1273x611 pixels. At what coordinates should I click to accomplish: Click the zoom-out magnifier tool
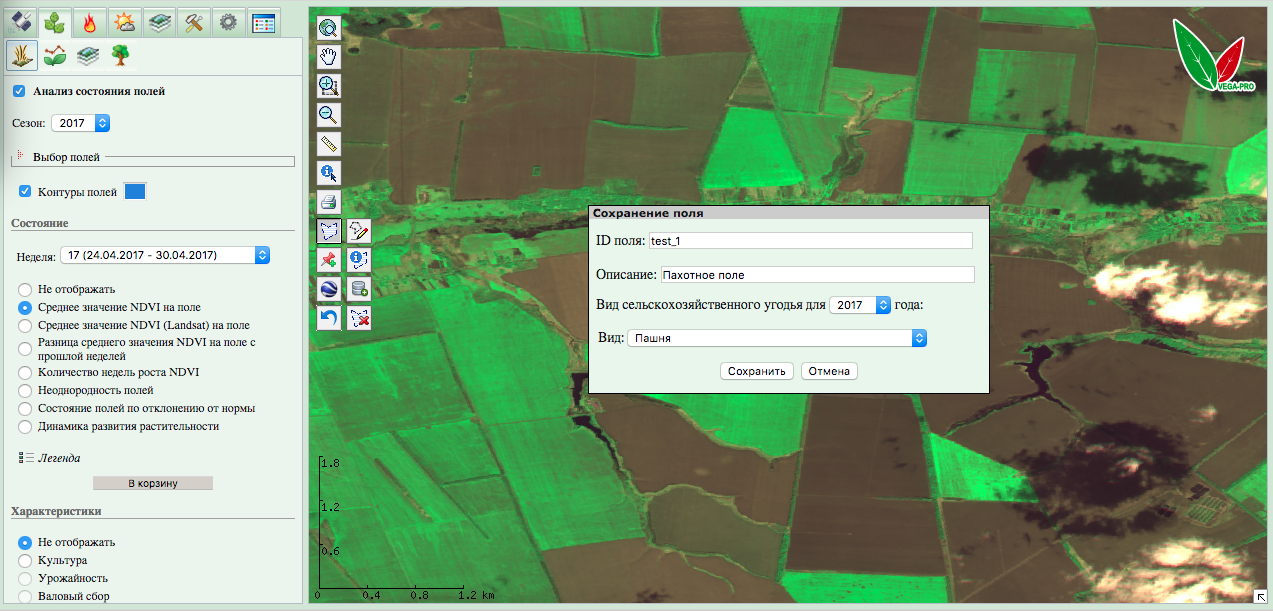[x=329, y=115]
